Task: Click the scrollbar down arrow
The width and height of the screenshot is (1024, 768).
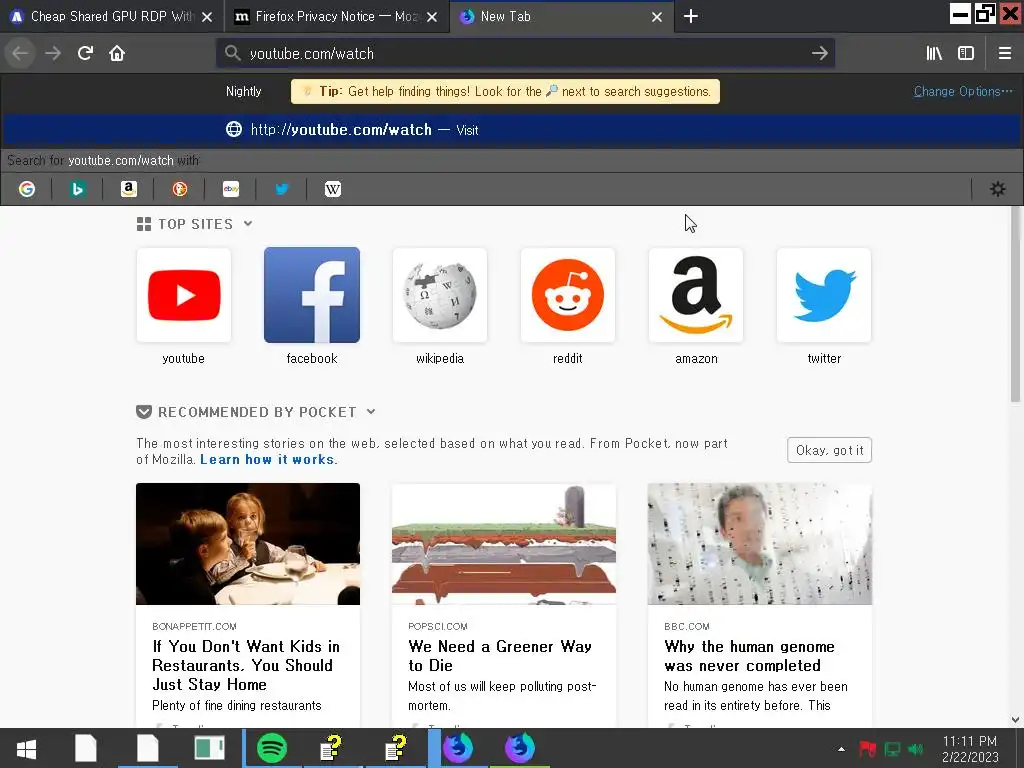Action: (1016, 720)
